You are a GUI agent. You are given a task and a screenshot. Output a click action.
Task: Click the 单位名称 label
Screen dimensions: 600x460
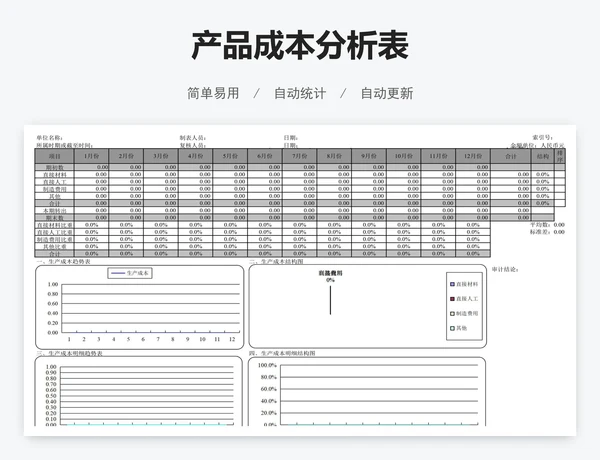click(50, 137)
